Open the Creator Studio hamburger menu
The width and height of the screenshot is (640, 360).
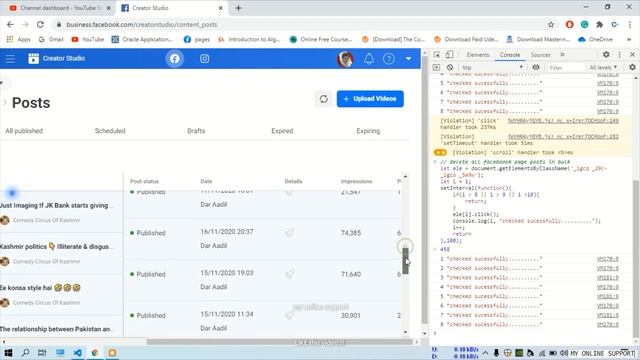(x=10, y=59)
